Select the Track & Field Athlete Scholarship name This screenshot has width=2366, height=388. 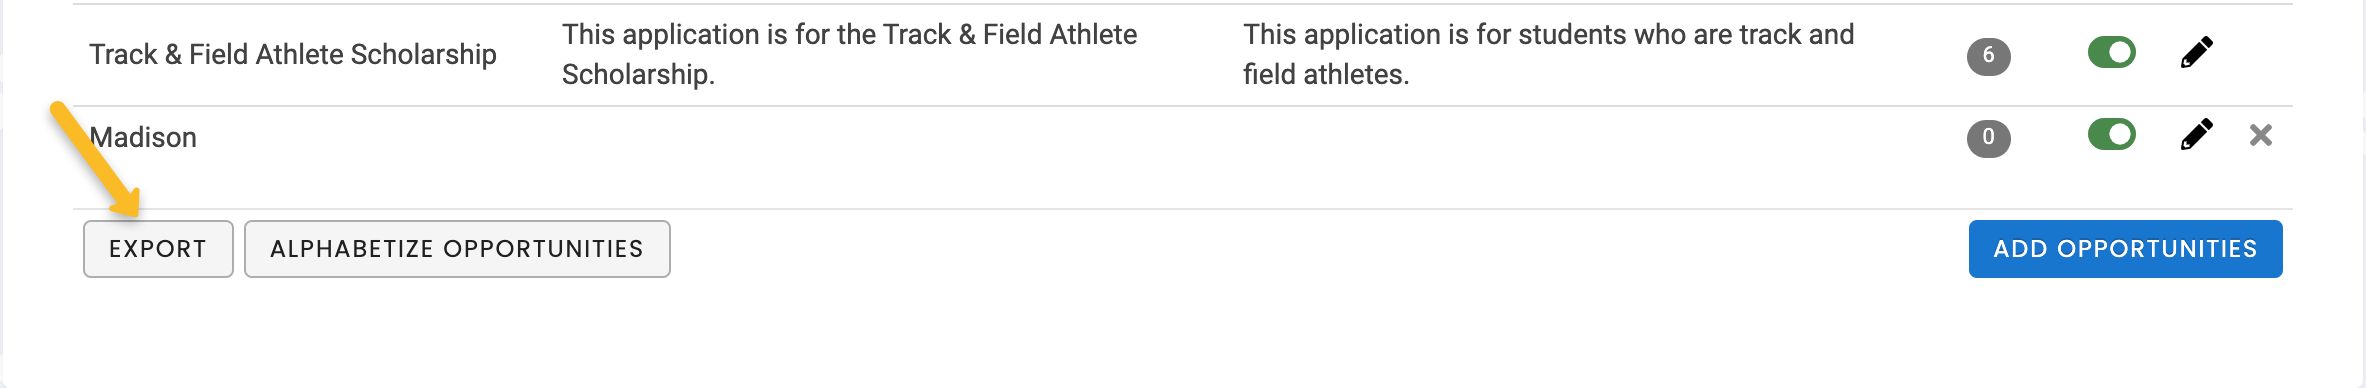pos(293,54)
